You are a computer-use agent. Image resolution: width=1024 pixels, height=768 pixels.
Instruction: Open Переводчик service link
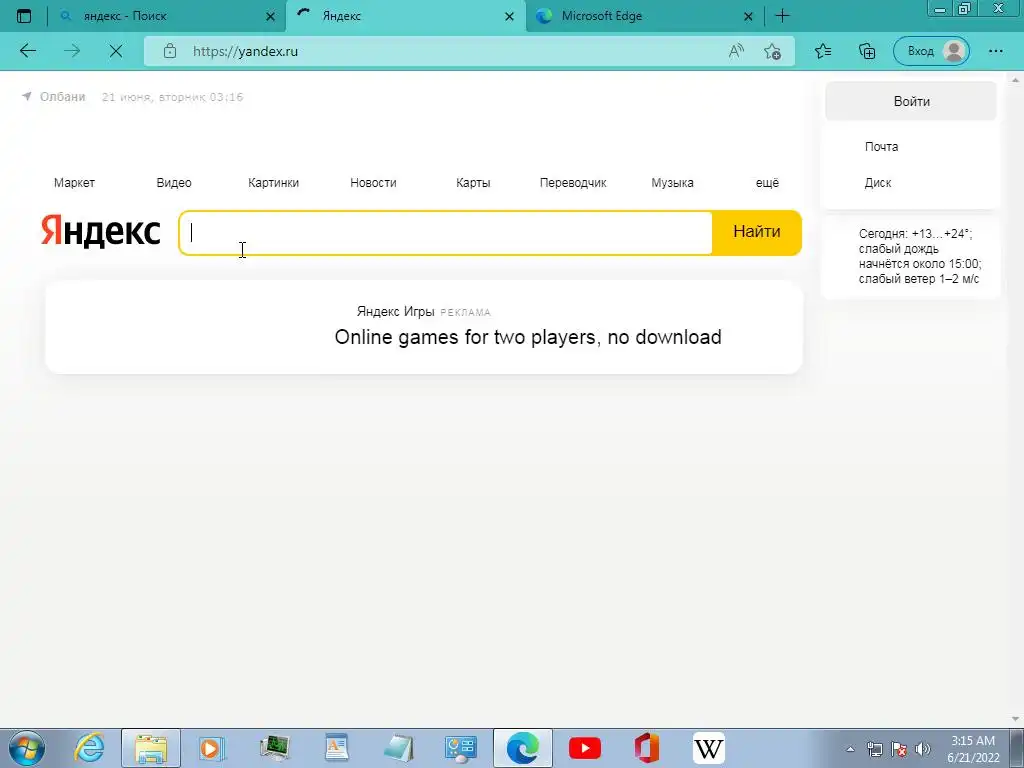573,183
